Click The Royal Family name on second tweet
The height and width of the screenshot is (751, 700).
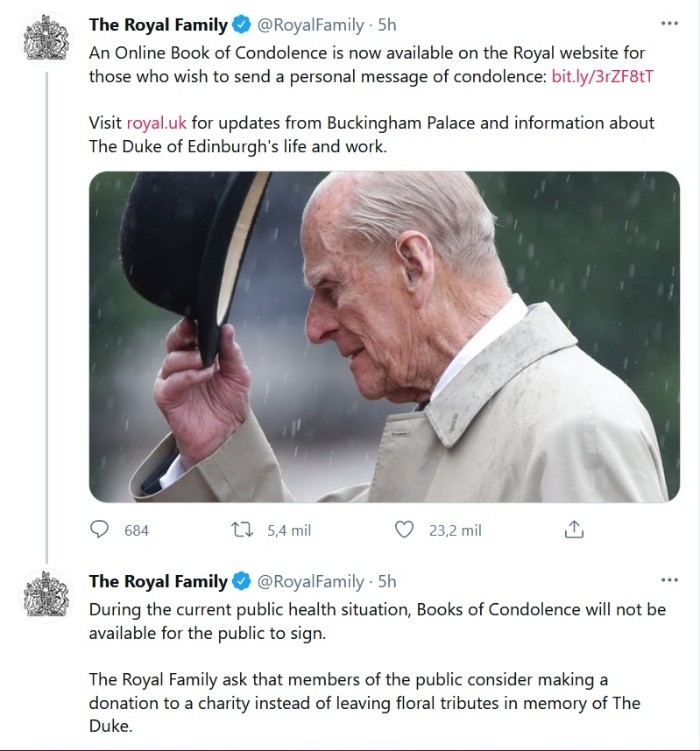tap(158, 581)
